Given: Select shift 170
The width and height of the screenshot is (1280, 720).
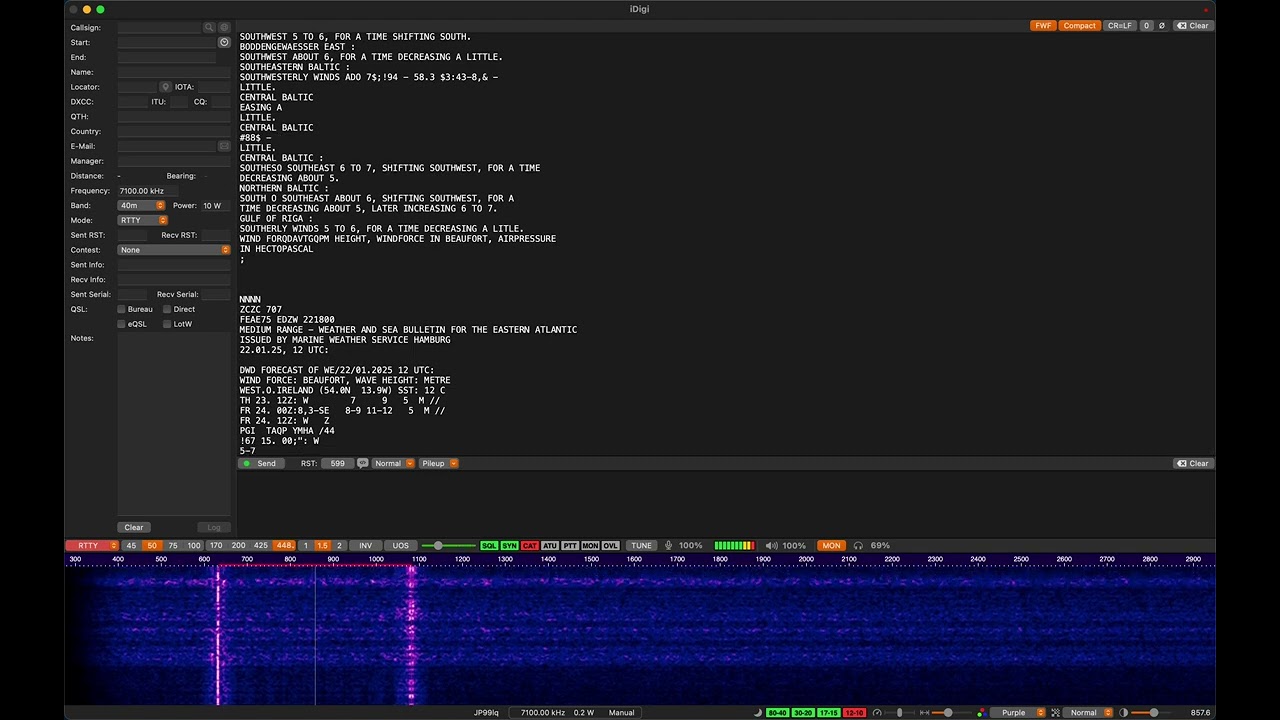Looking at the screenshot, I should (216, 546).
